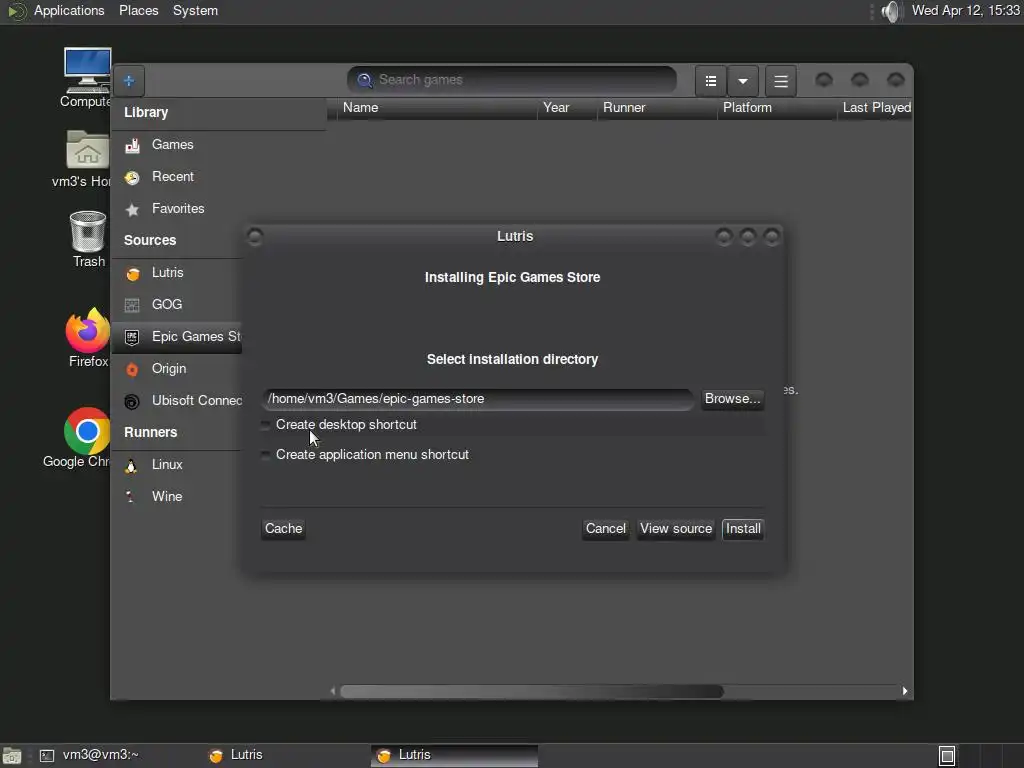Click the horizontal scrollbar thumb
Viewport: 1024px width, 768px height.
point(532,692)
